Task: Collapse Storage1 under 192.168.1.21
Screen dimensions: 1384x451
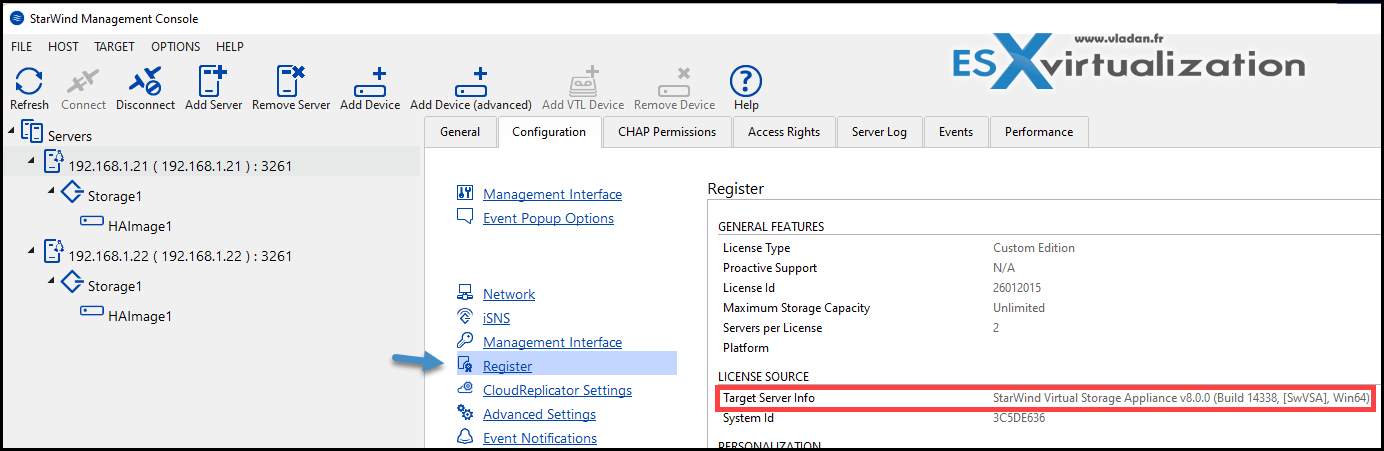Action: [52, 190]
